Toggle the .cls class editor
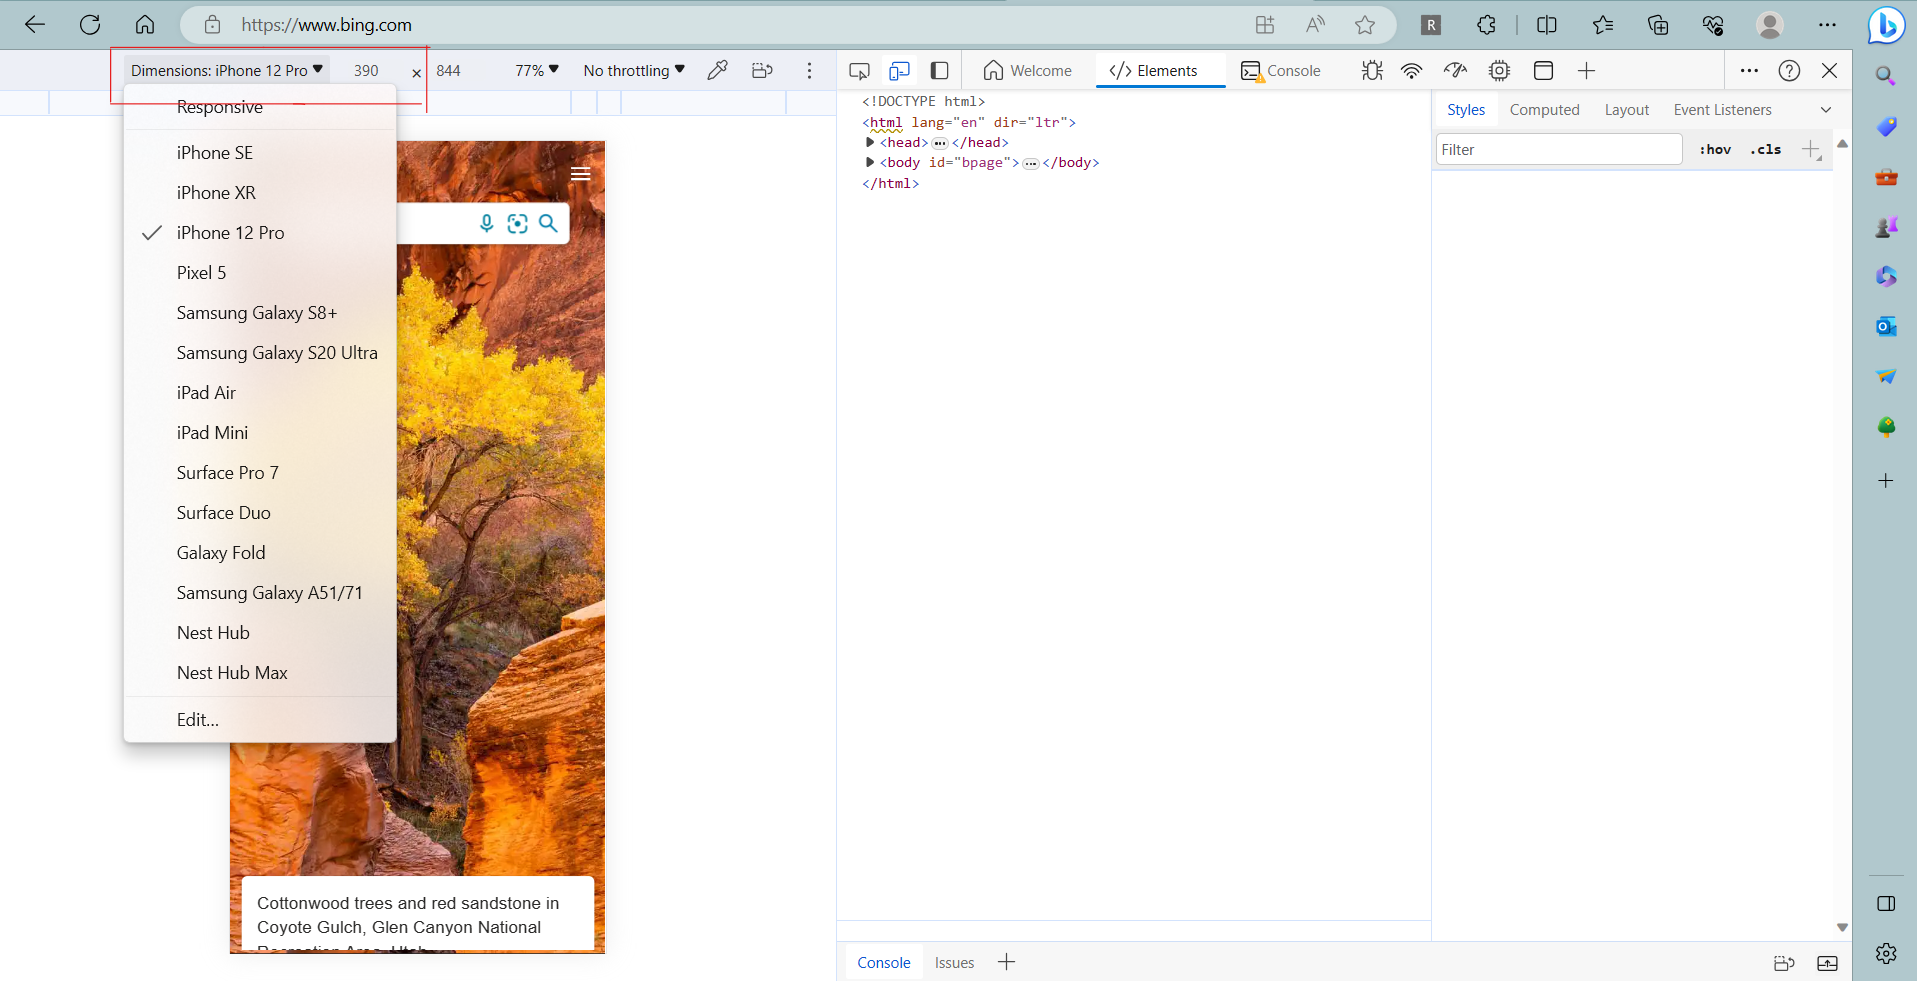The width and height of the screenshot is (1917, 981). pyautogui.click(x=1766, y=150)
